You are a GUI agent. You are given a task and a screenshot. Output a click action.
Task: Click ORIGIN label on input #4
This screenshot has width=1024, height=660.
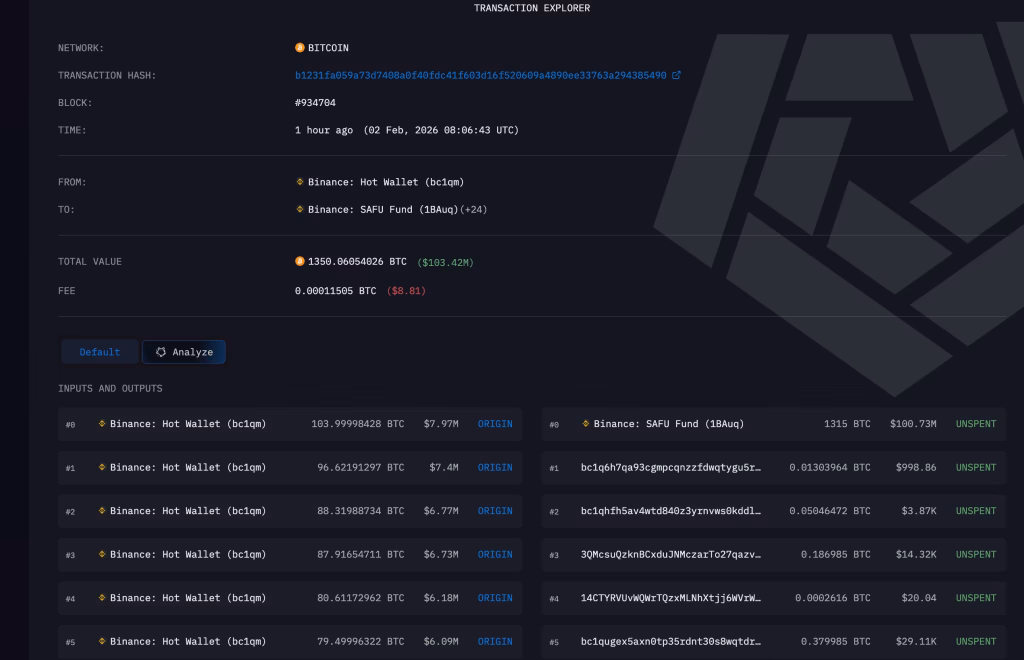point(495,597)
